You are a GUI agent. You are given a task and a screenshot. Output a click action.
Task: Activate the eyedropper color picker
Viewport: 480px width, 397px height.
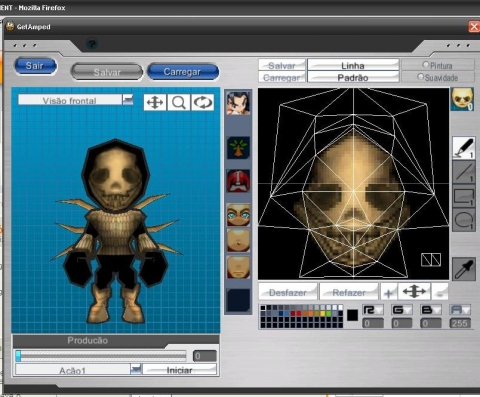tap(464, 269)
